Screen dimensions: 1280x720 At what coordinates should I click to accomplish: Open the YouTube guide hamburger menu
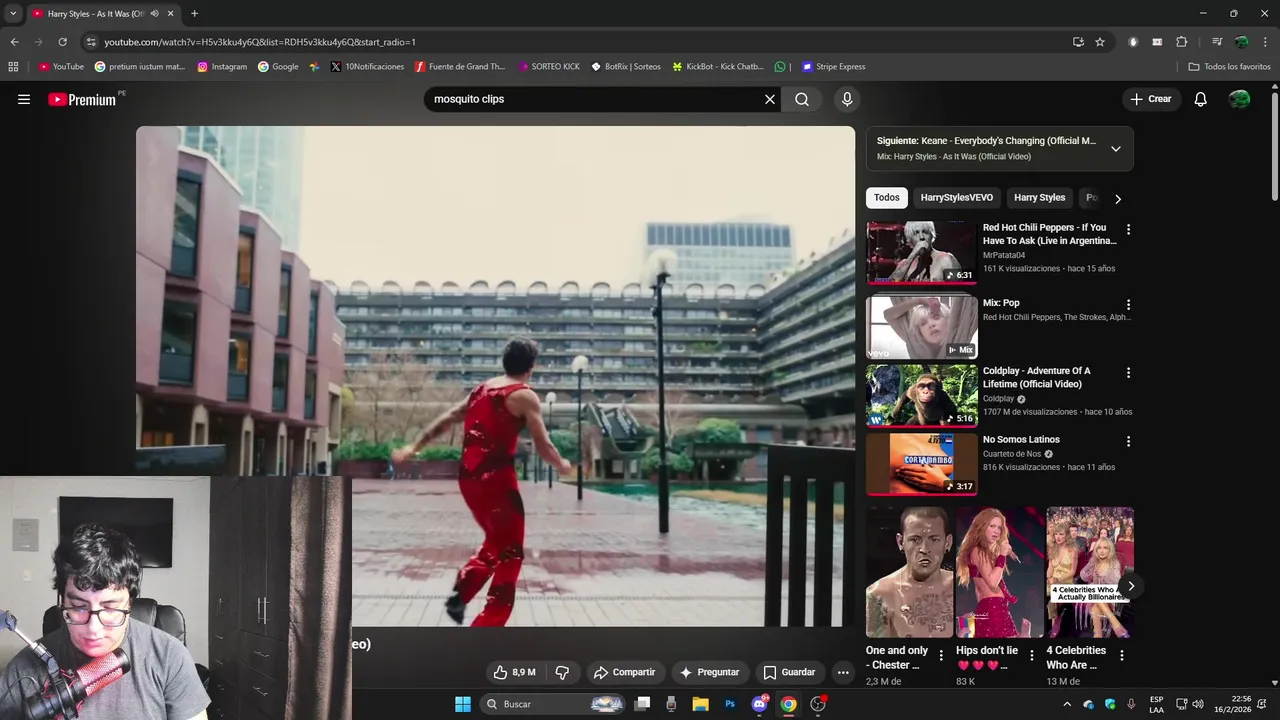(24, 99)
